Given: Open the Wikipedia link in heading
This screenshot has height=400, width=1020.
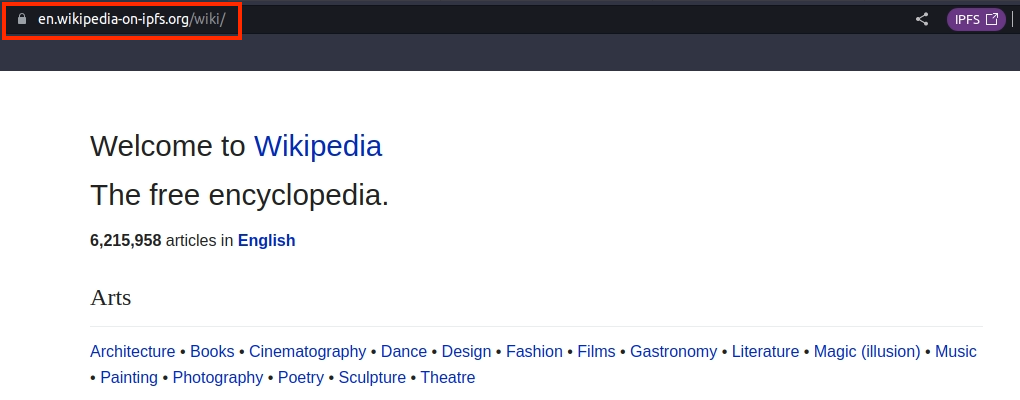Looking at the screenshot, I should point(317,146).
